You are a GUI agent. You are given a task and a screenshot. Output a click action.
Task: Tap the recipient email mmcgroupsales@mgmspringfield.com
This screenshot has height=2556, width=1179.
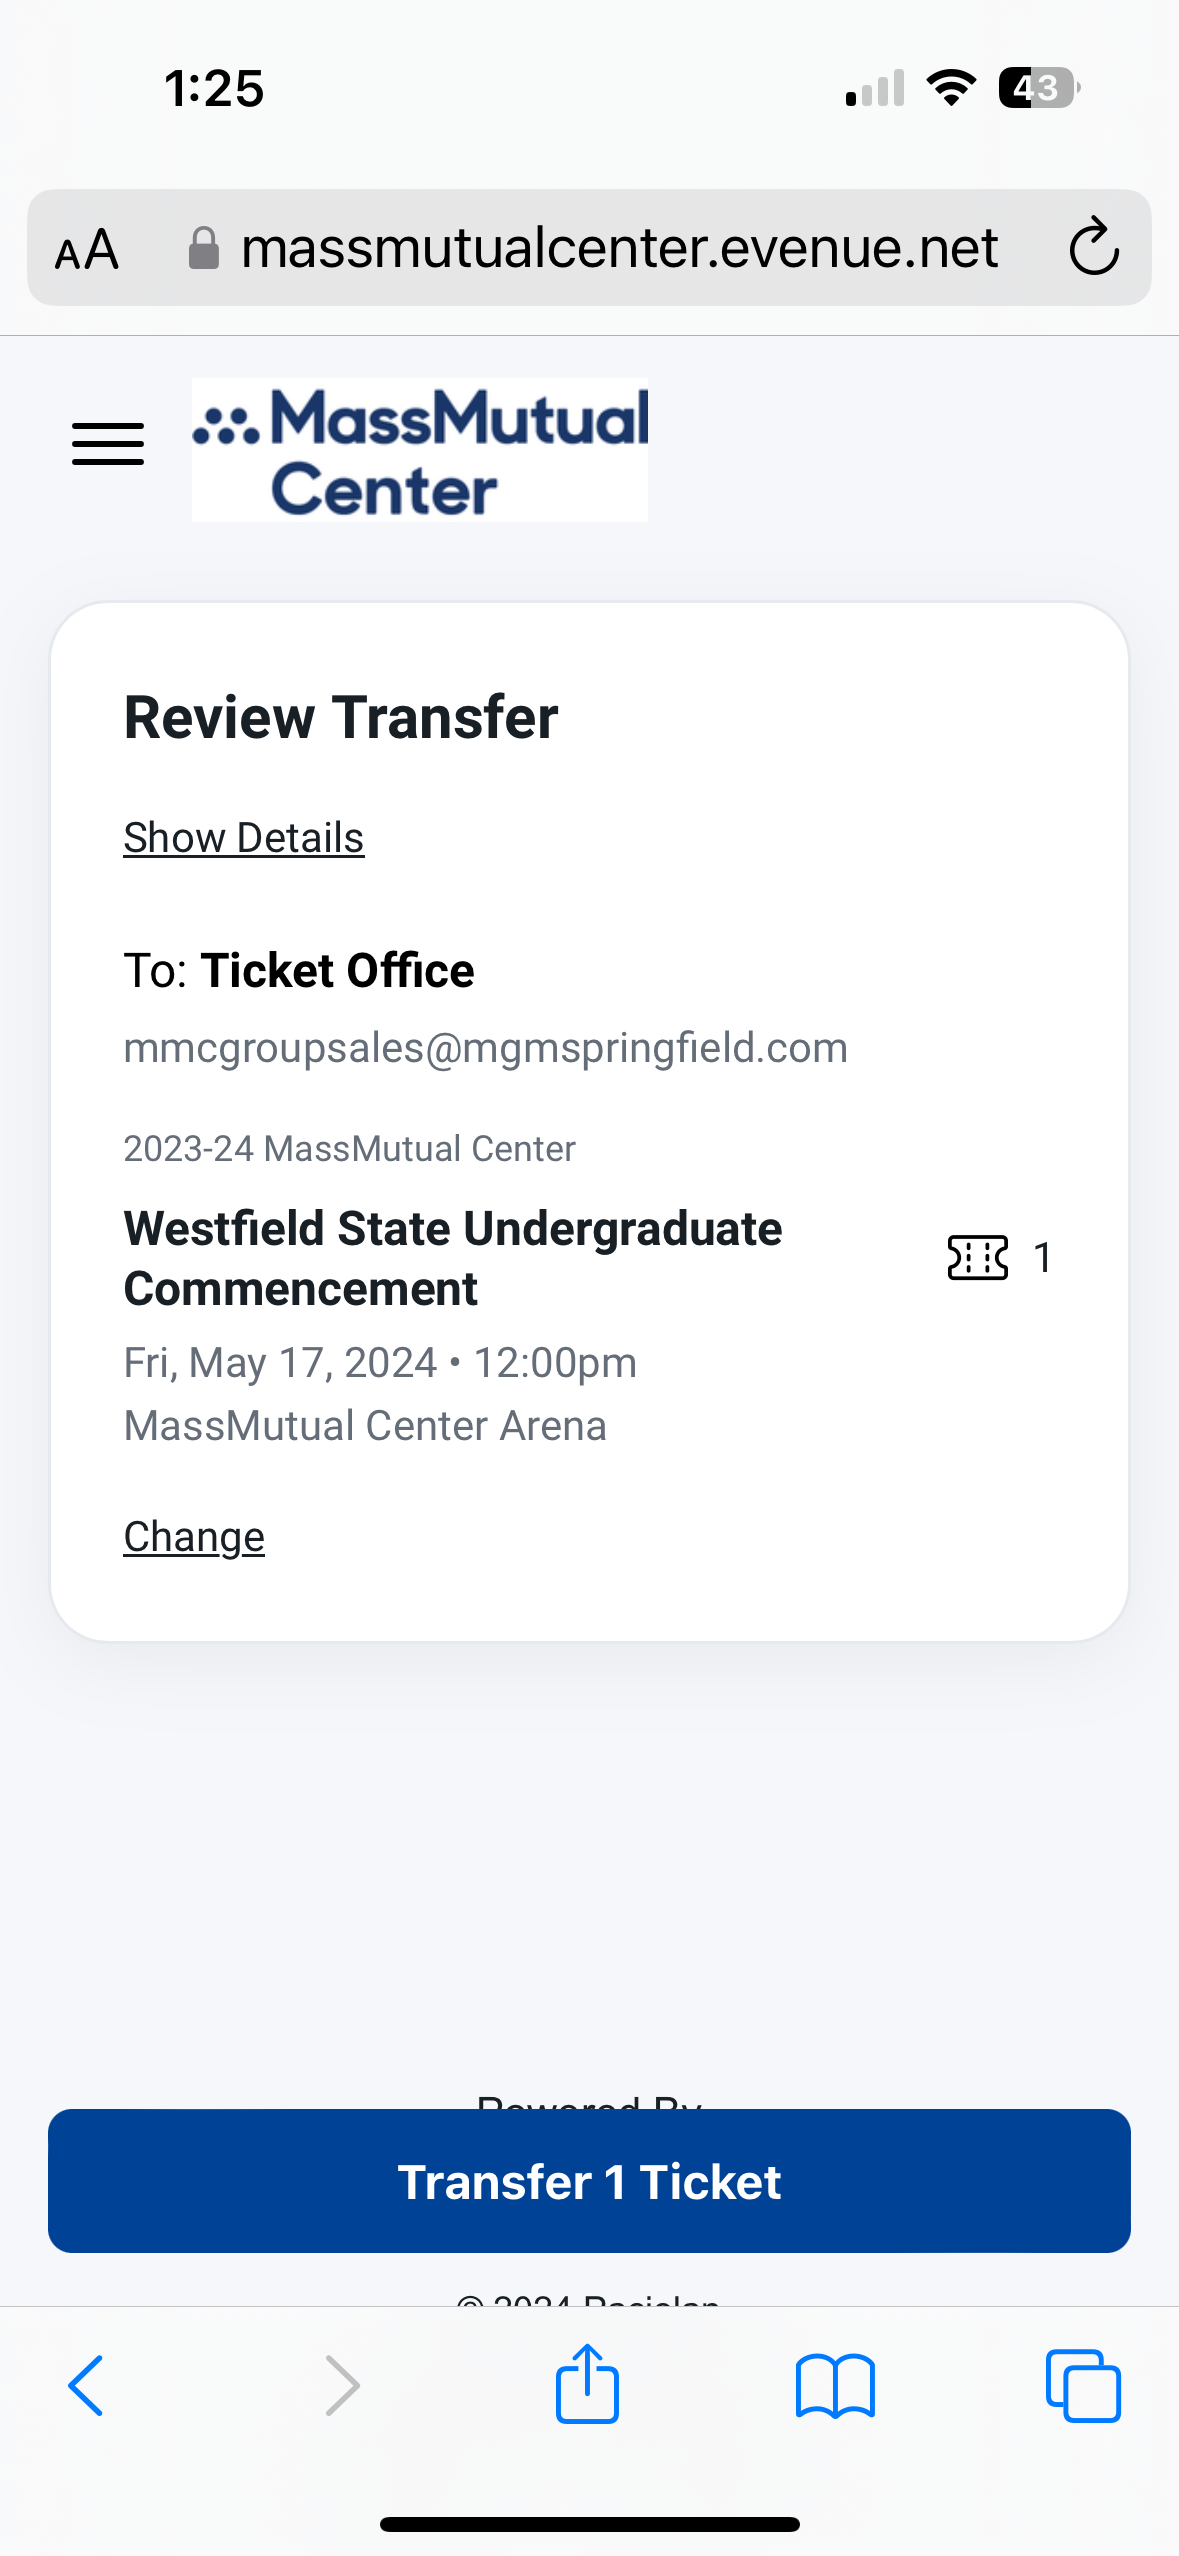pyautogui.click(x=485, y=1048)
